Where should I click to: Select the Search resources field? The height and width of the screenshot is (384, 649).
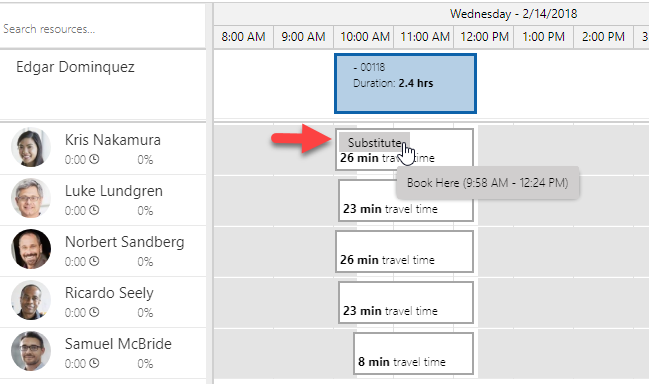(x=103, y=29)
